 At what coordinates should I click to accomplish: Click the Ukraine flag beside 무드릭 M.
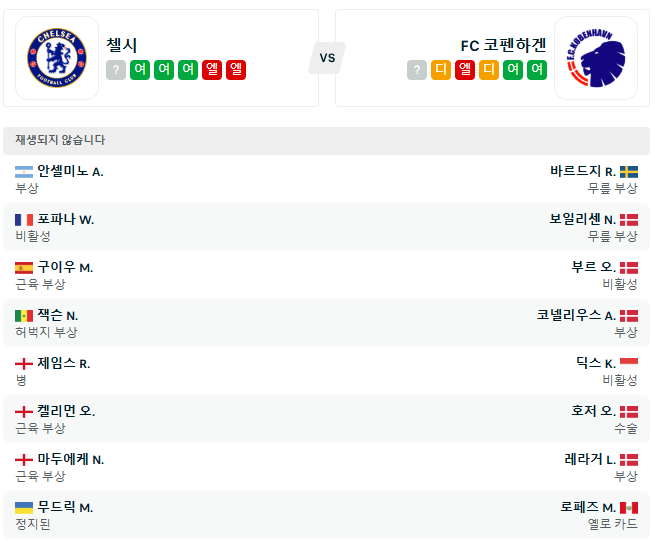(24, 507)
